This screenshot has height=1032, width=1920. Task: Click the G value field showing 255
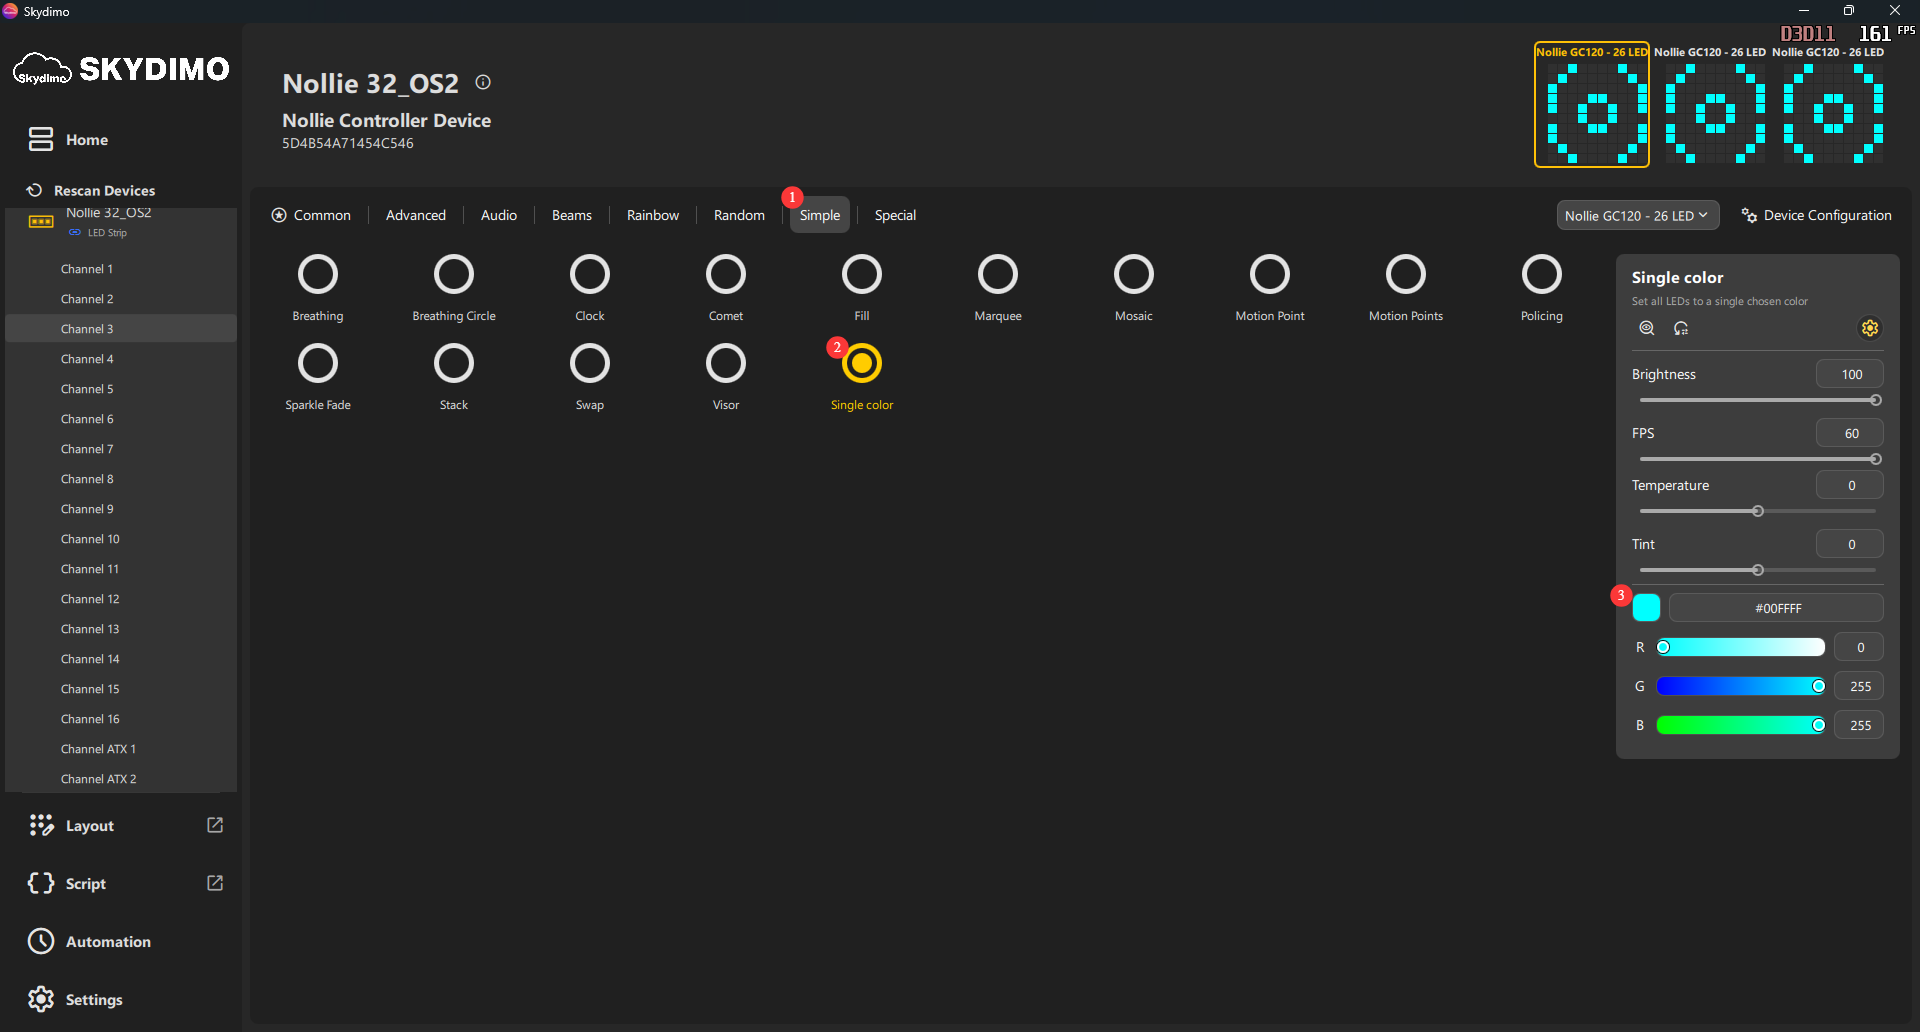[x=1859, y=686]
